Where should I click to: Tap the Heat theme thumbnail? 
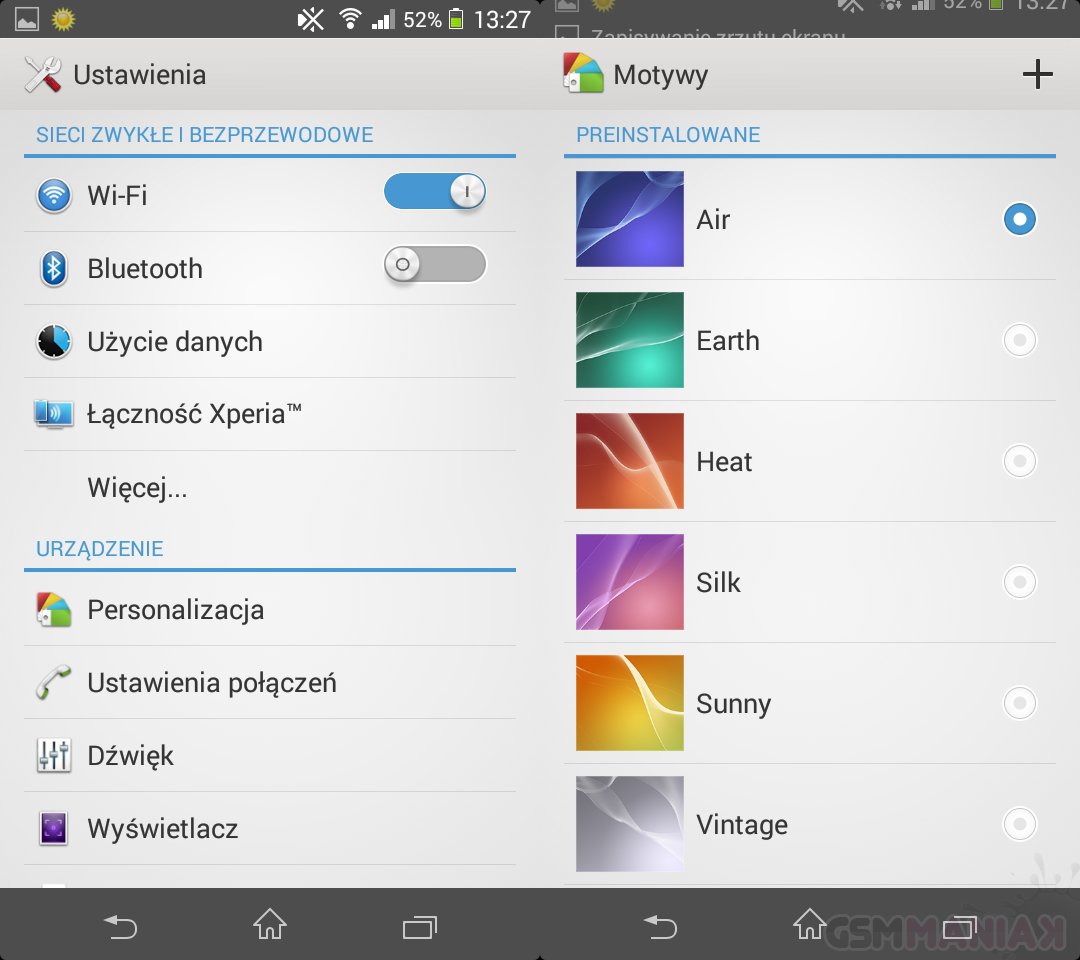click(630, 461)
